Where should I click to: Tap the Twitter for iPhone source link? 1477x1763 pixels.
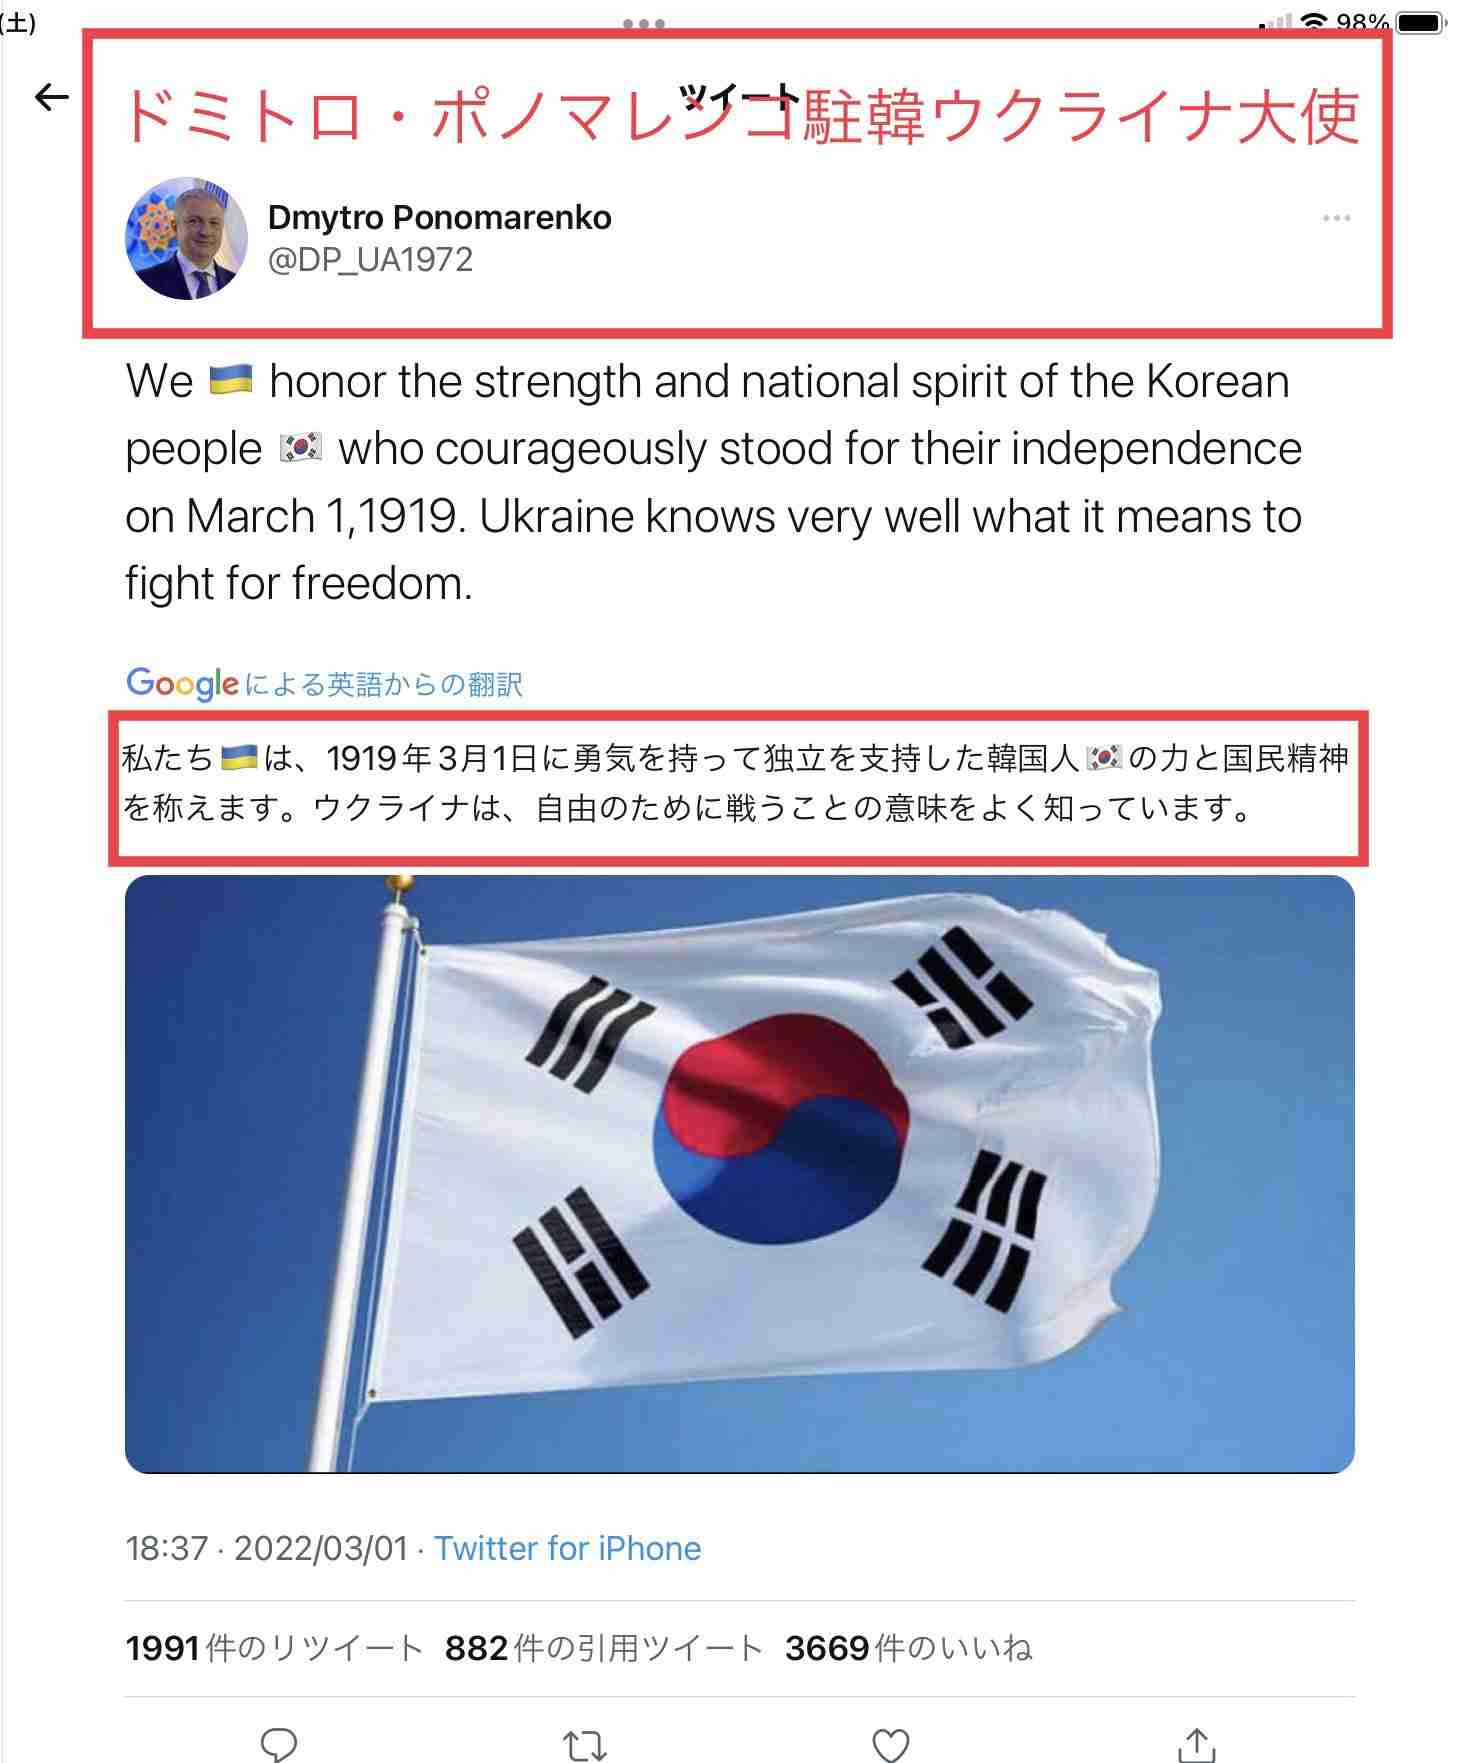click(567, 1548)
